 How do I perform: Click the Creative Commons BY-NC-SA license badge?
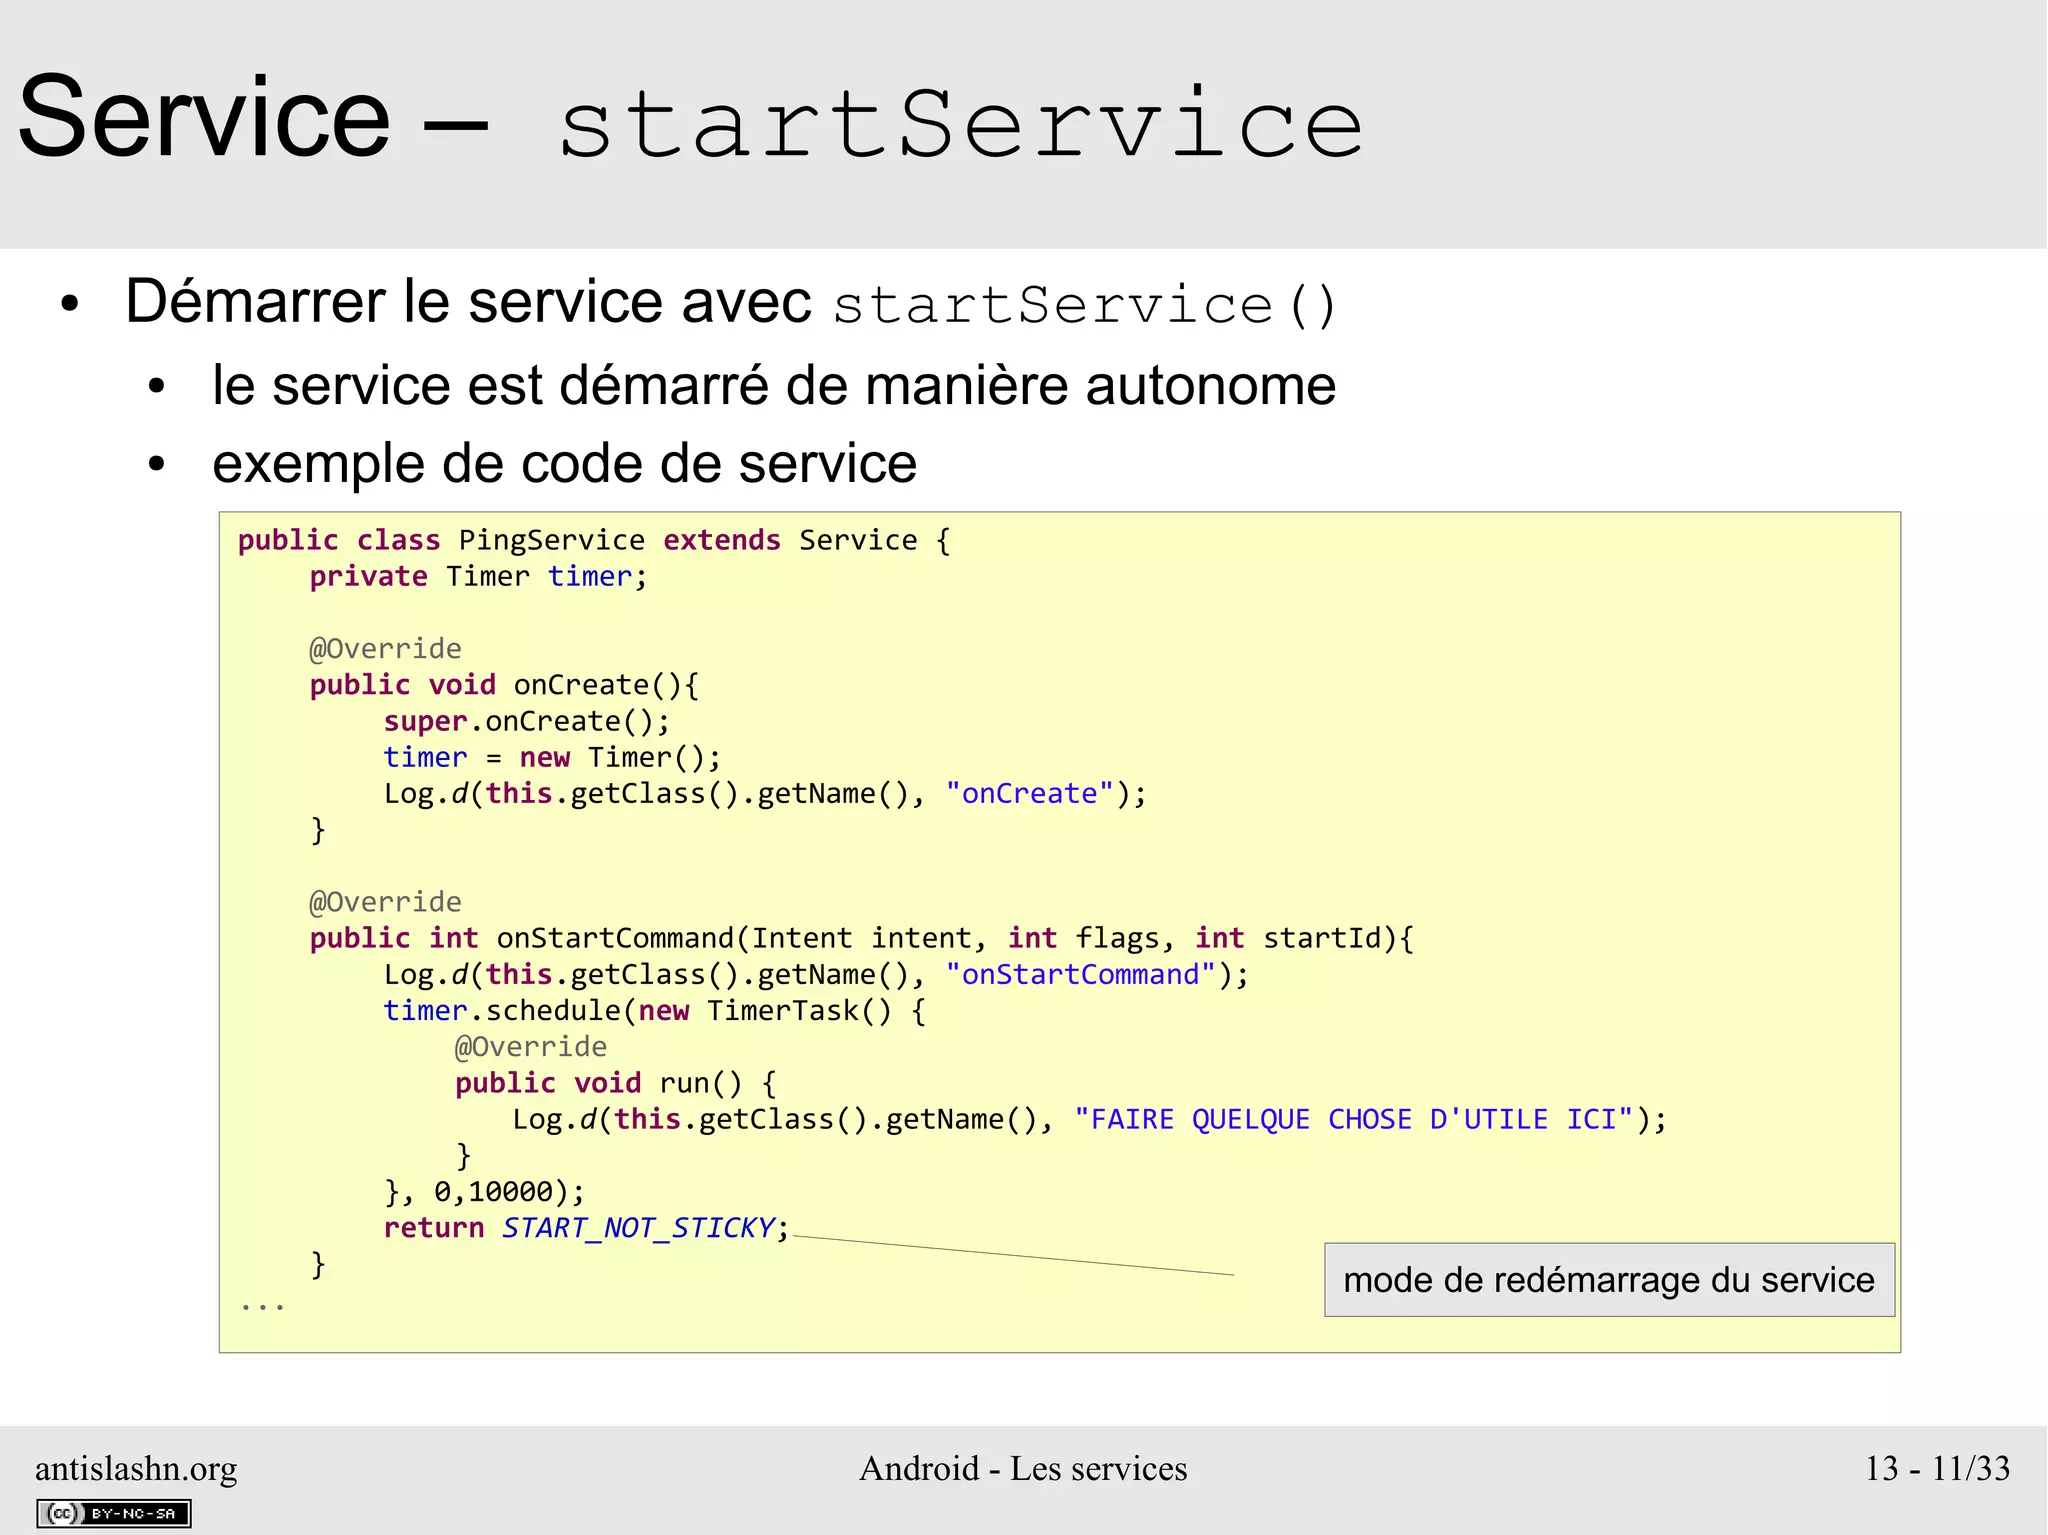(x=114, y=1513)
